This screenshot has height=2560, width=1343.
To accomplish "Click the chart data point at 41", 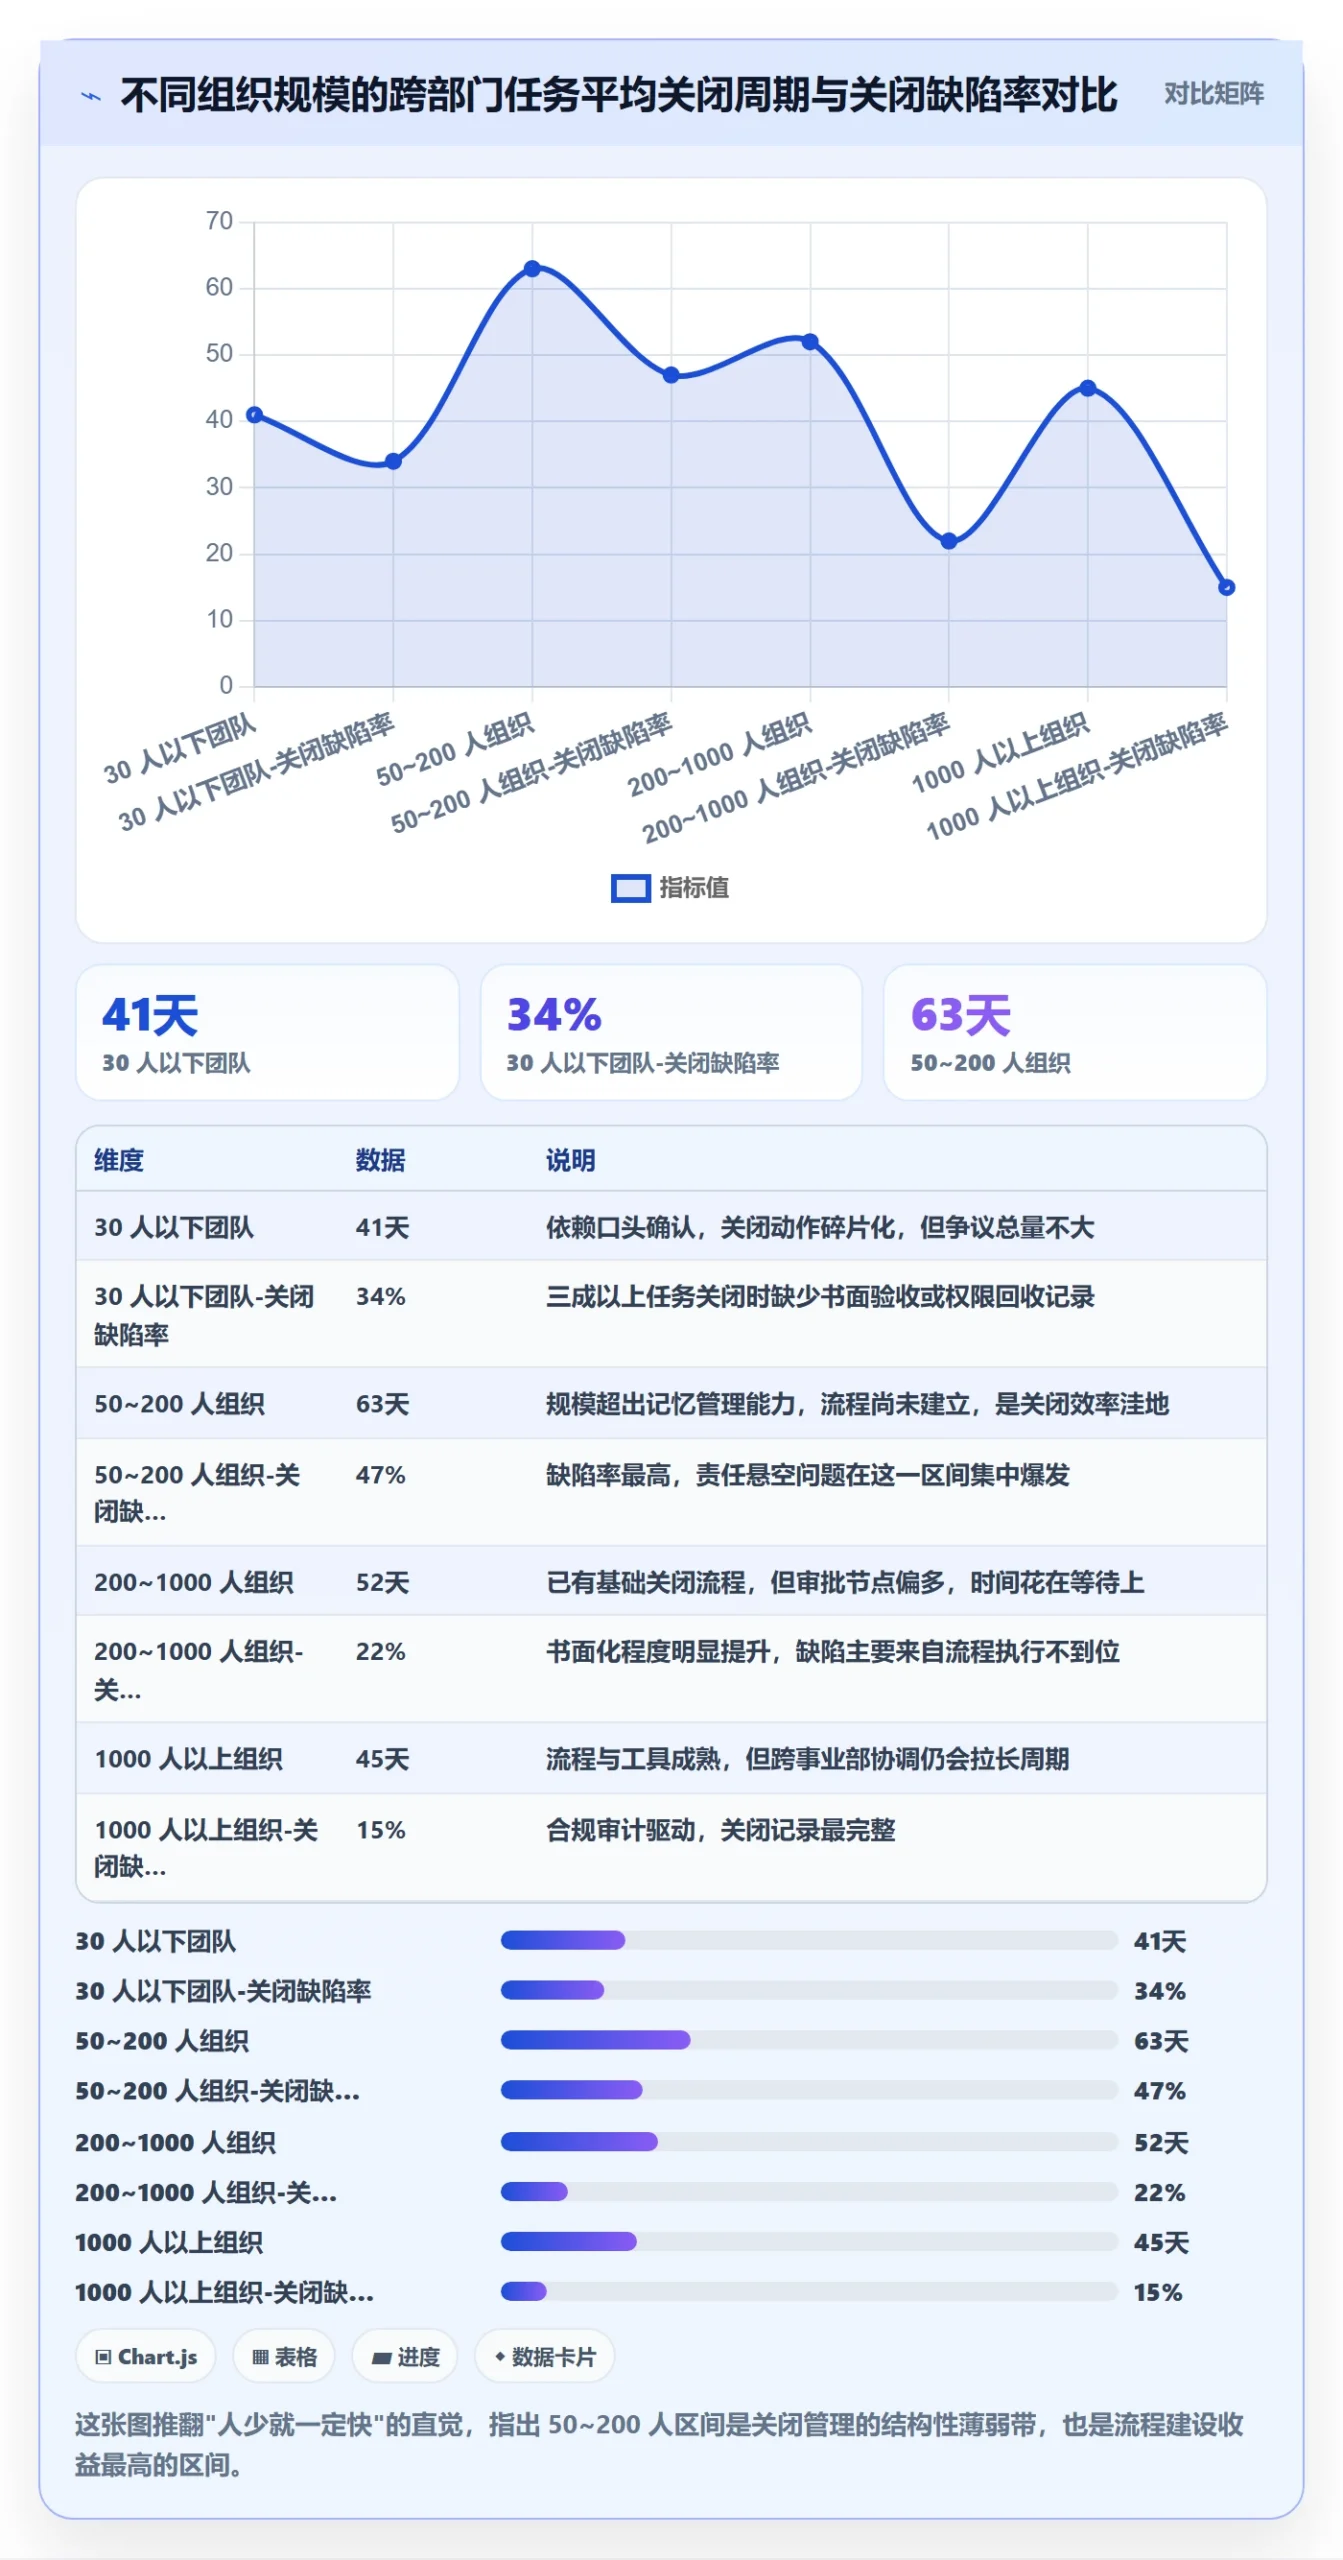I will [254, 415].
